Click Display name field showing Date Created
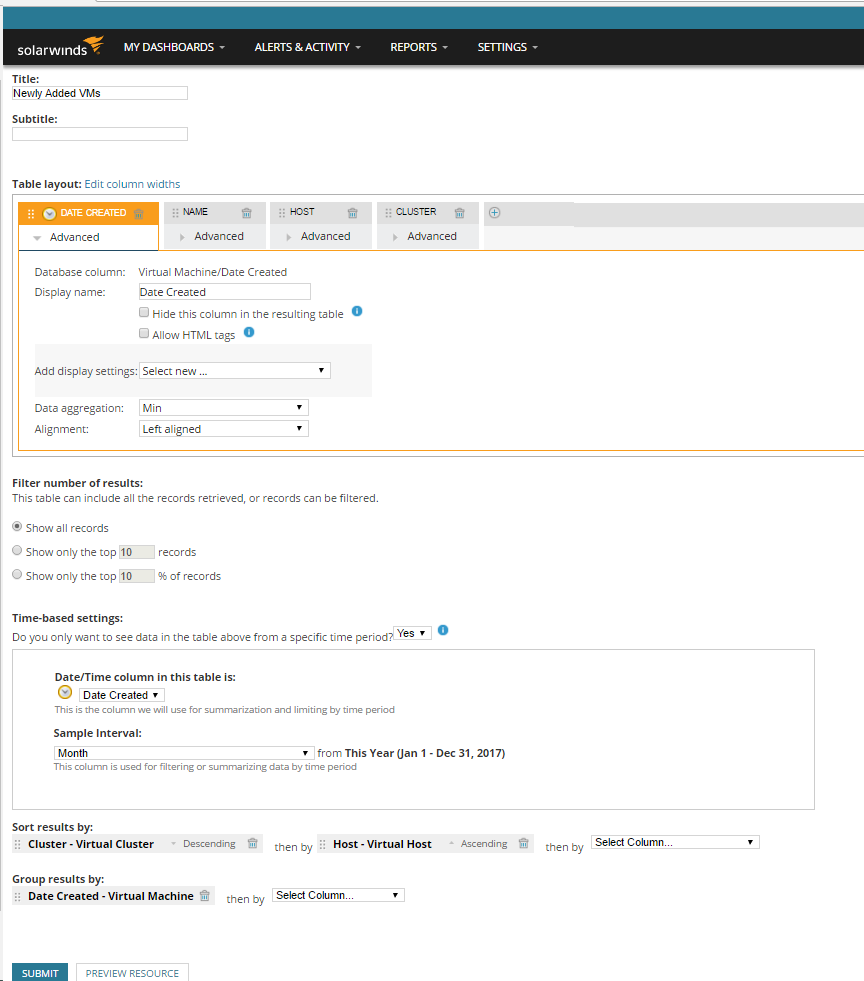This screenshot has width=864, height=981. point(225,292)
